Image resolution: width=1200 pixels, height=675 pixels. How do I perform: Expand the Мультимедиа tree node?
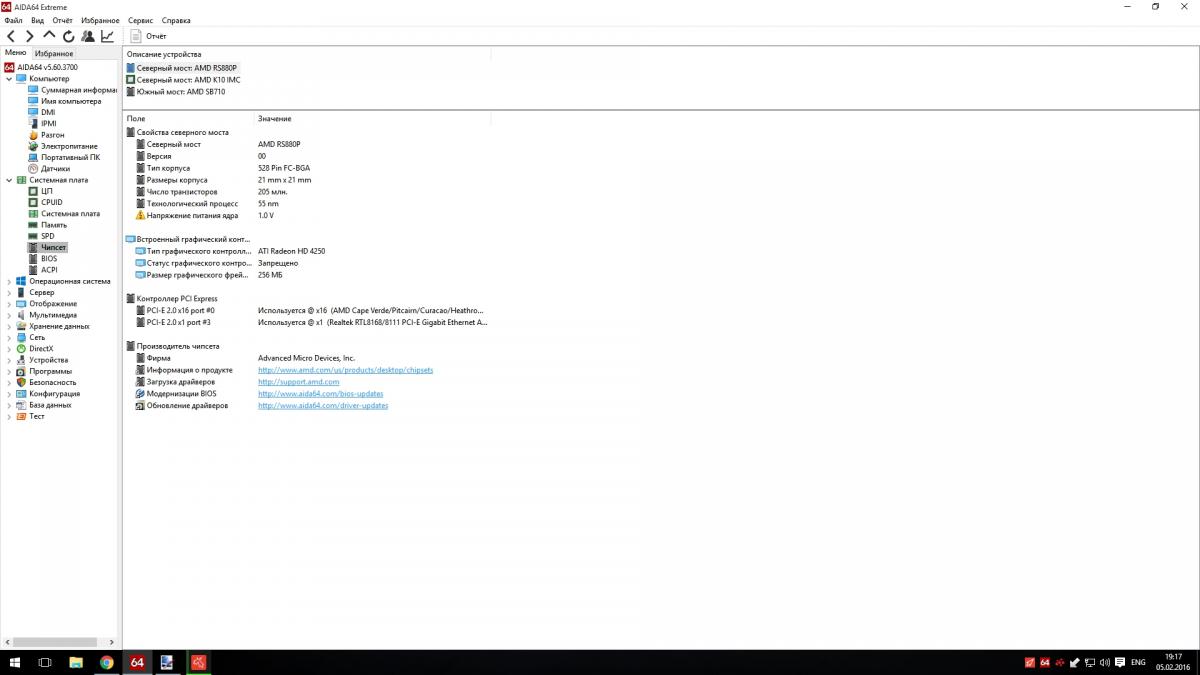pos(9,315)
